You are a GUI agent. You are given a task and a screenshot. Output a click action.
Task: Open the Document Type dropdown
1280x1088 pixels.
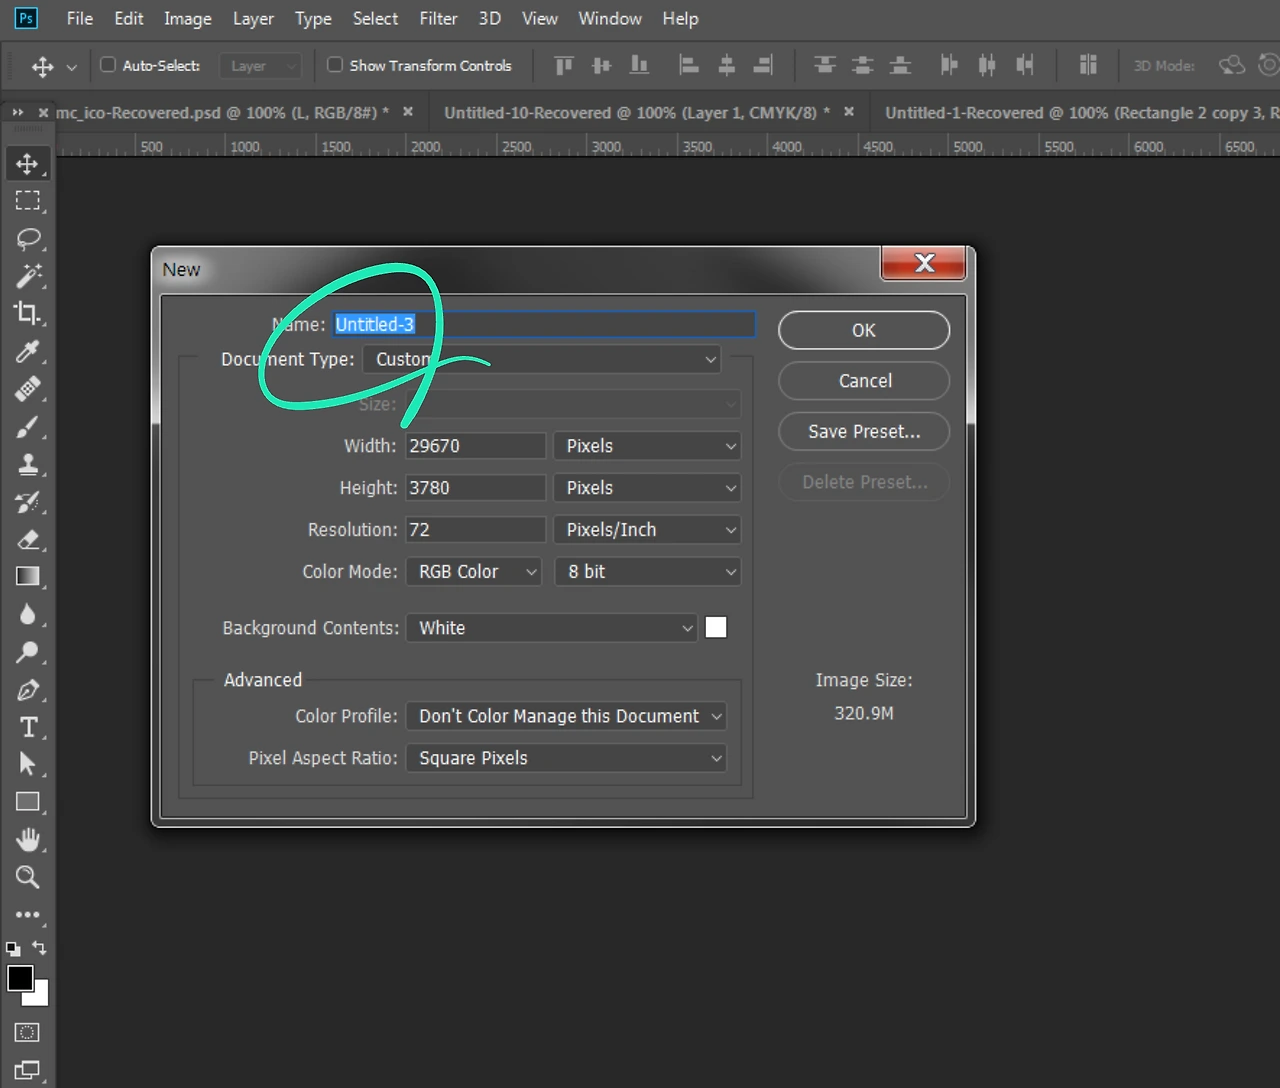[x=542, y=359]
